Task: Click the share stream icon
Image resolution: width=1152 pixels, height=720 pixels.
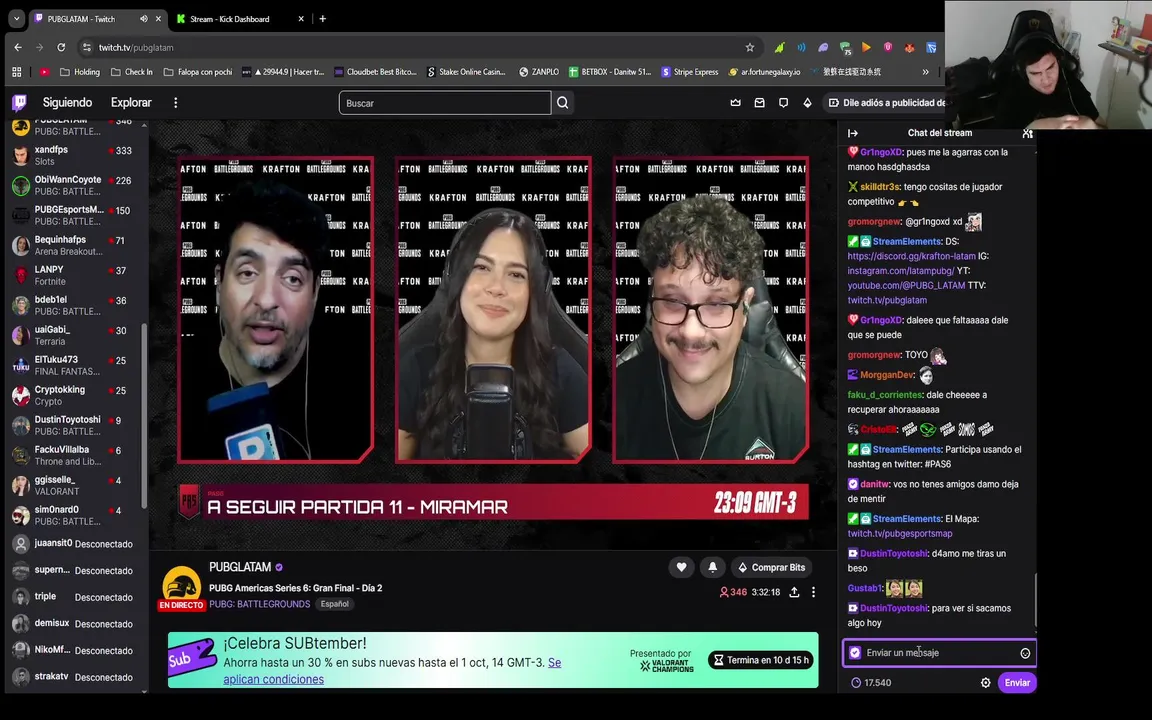Action: [794, 592]
